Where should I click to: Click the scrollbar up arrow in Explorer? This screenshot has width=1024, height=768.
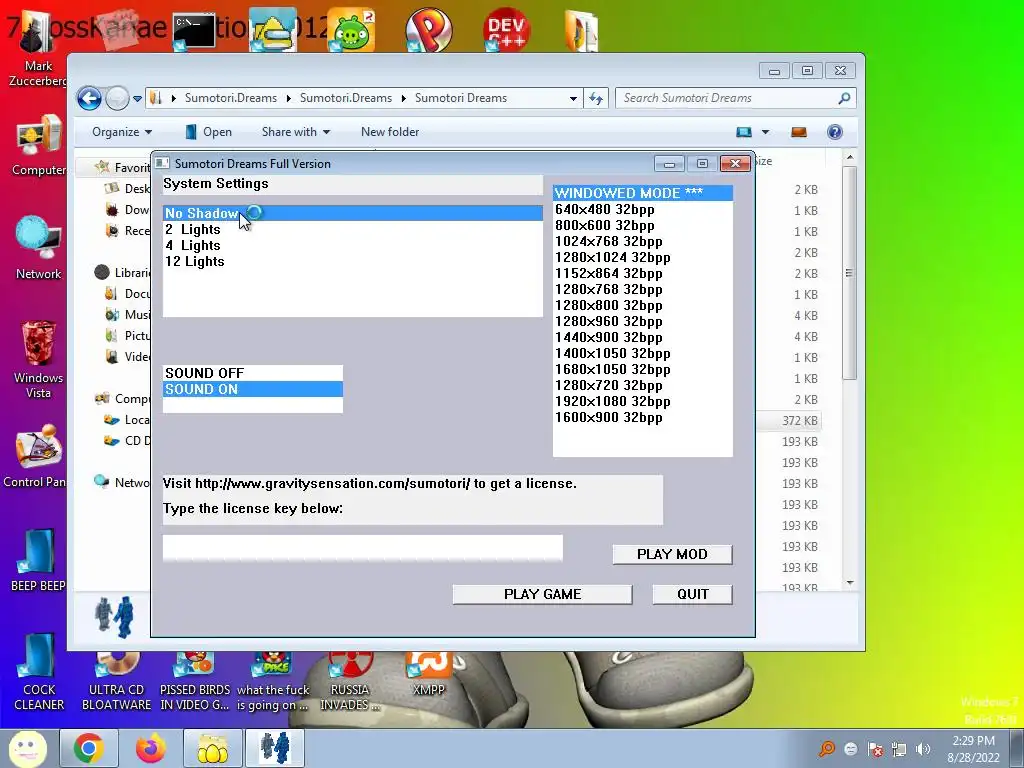click(849, 157)
